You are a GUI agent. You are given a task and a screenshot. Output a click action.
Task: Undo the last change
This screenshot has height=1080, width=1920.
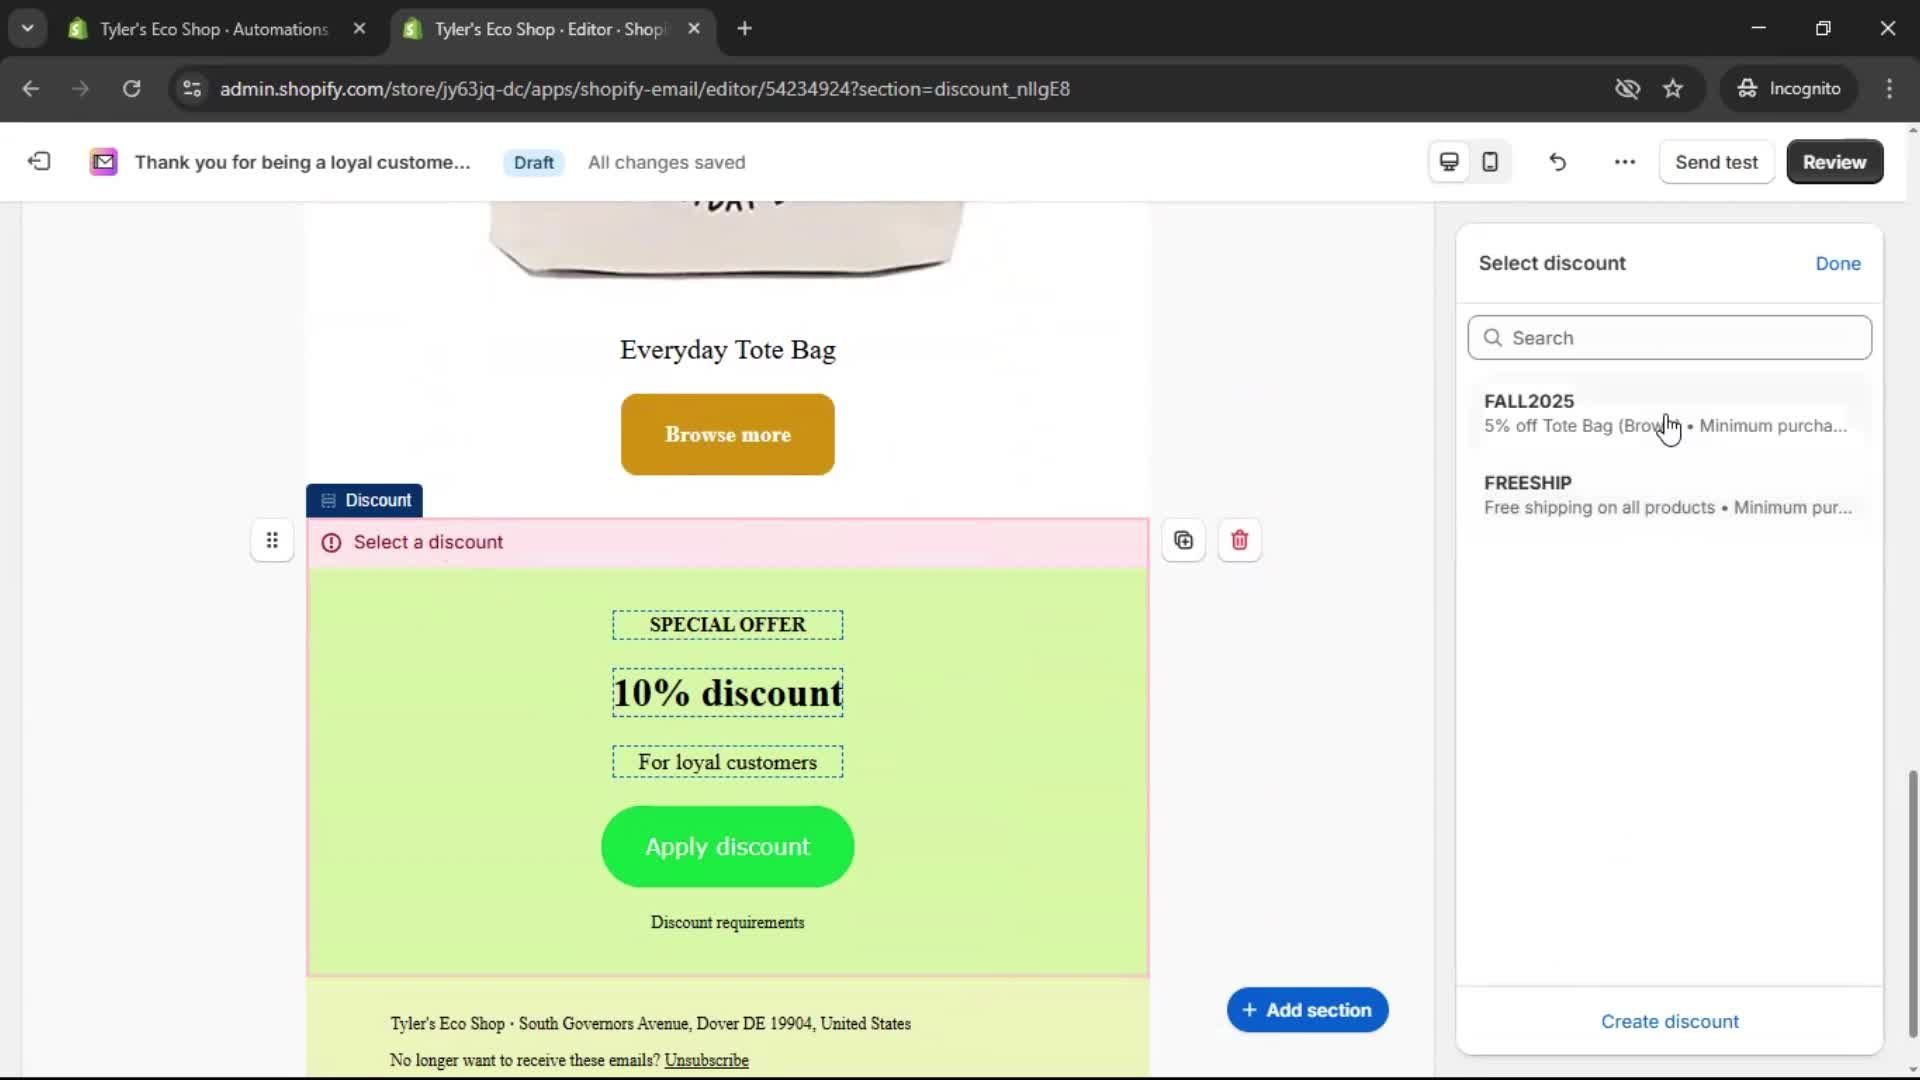point(1557,161)
